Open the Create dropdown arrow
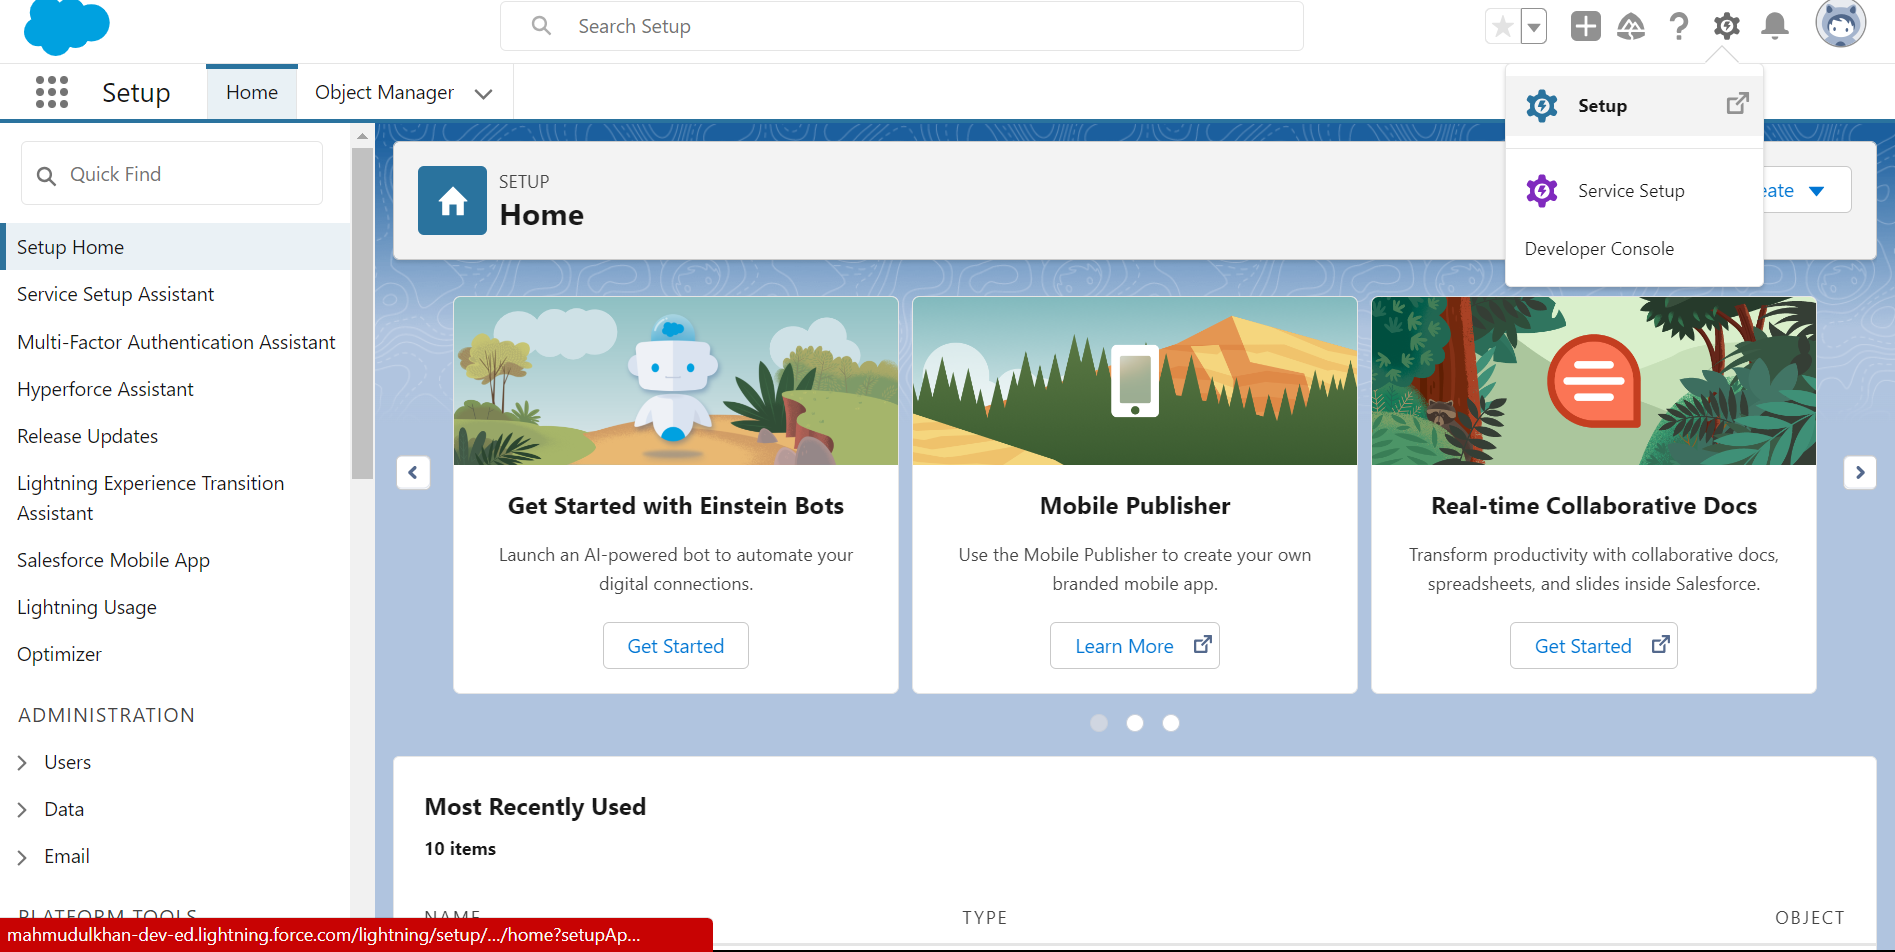Image resolution: width=1895 pixels, height=952 pixels. pos(1817,191)
